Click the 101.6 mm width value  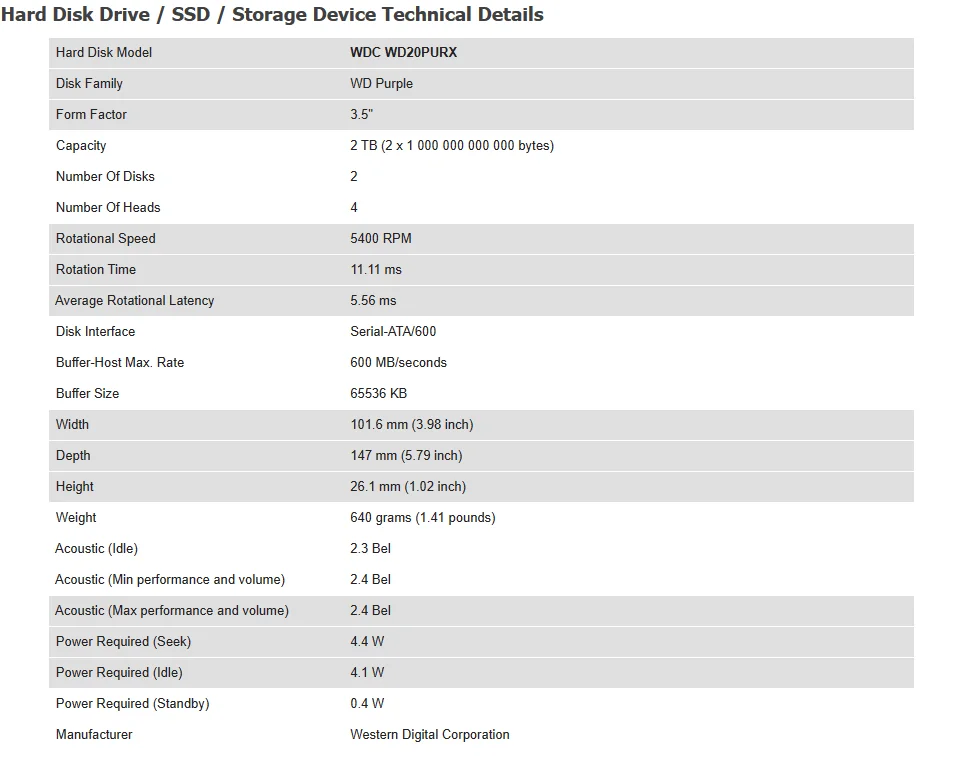pyautogui.click(x=411, y=424)
